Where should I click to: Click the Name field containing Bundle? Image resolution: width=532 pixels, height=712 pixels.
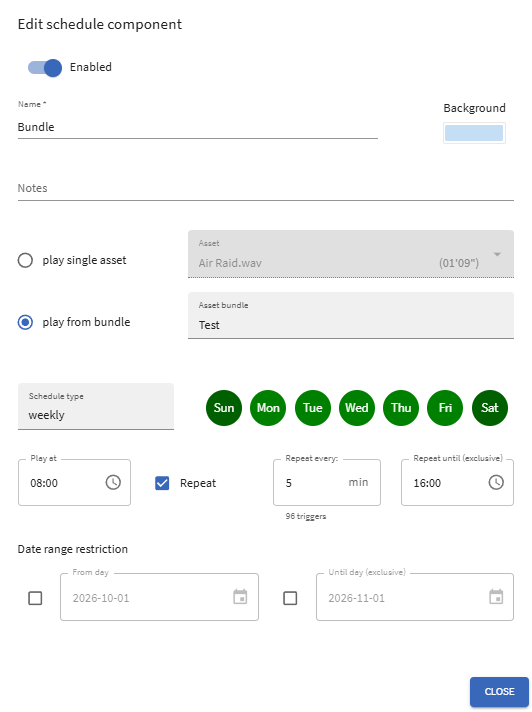(x=197, y=127)
